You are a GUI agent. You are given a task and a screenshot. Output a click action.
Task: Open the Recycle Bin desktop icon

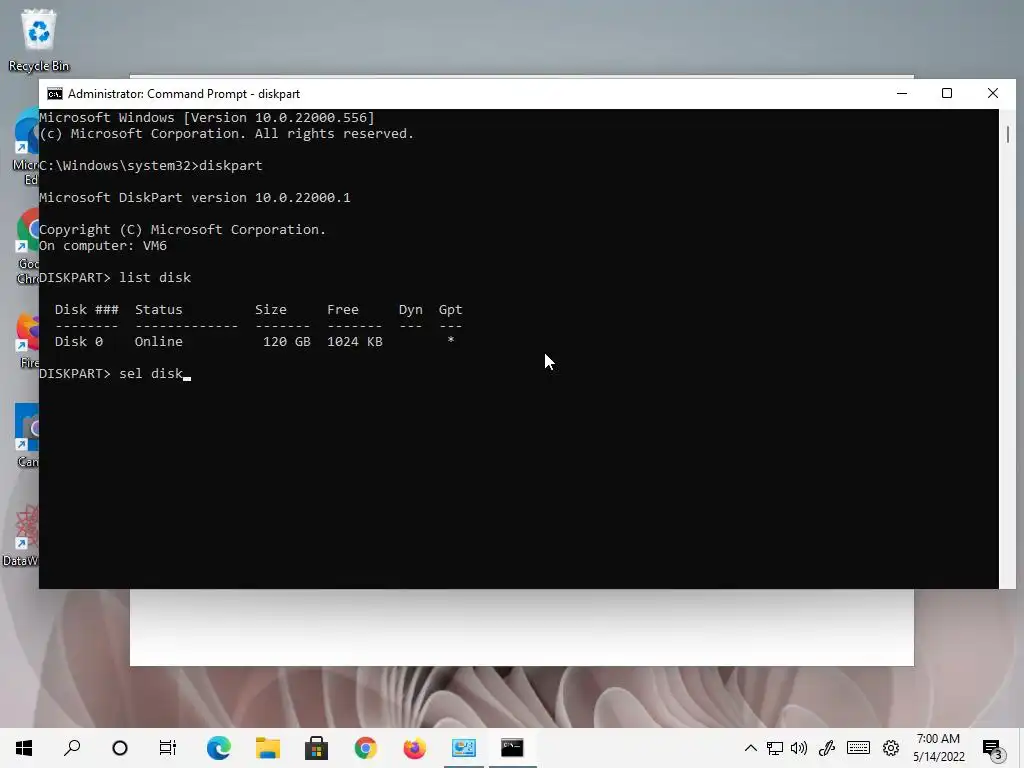pyautogui.click(x=39, y=39)
